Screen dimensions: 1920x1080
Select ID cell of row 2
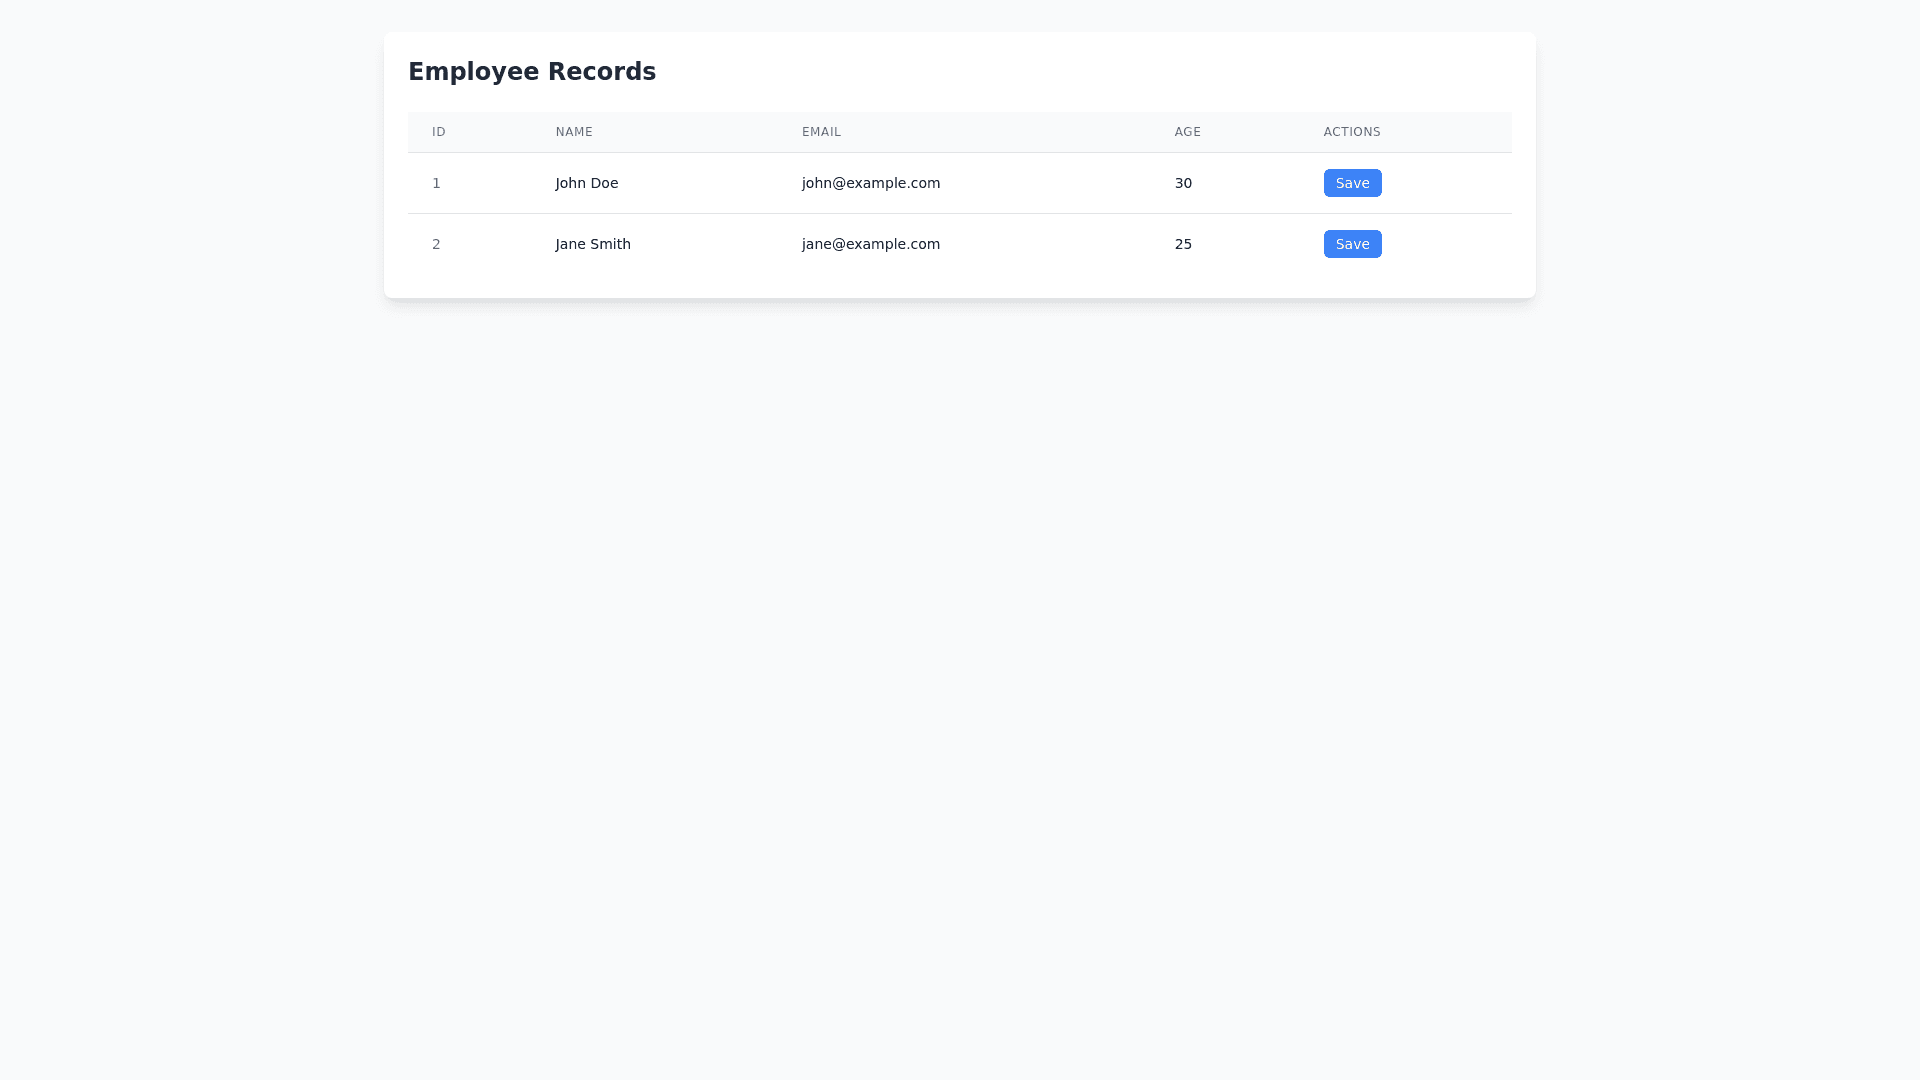[x=436, y=244]
